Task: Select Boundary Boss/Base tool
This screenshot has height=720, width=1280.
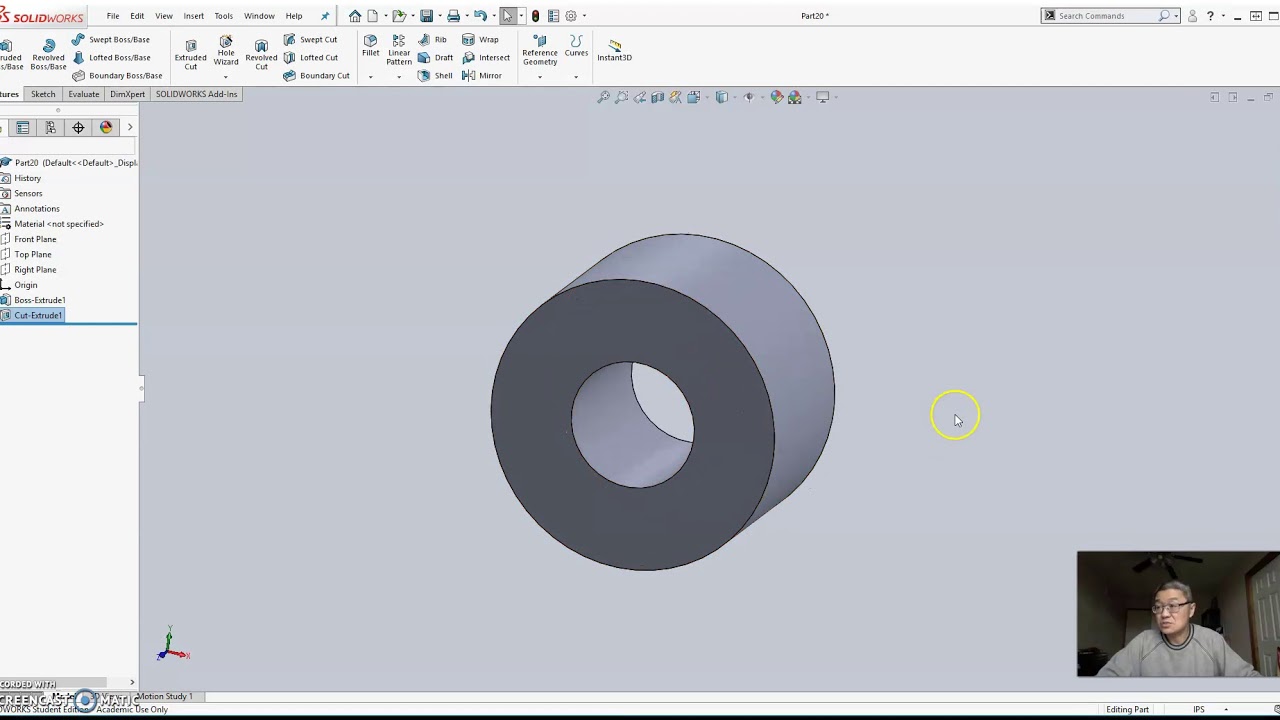Action: tap(117, 75)
